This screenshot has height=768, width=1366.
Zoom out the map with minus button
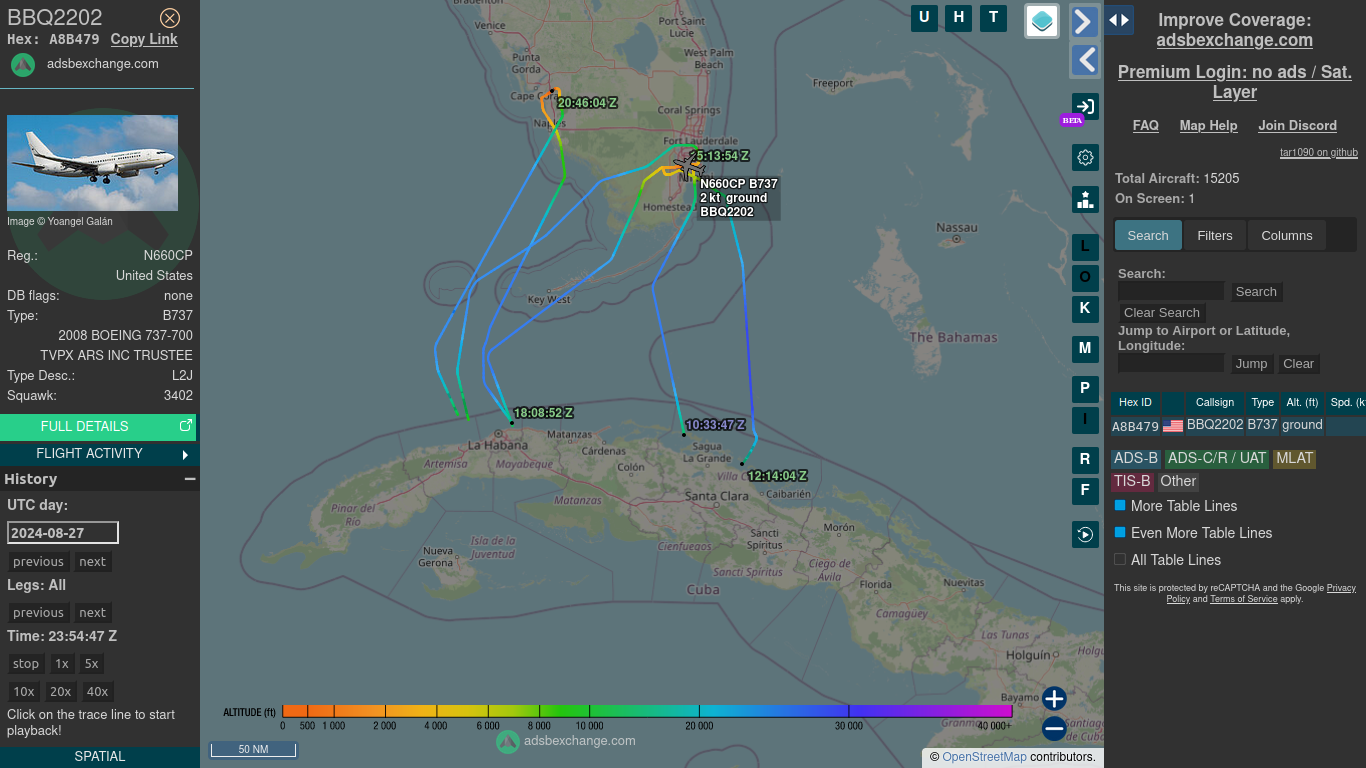tap(1054, 728)
